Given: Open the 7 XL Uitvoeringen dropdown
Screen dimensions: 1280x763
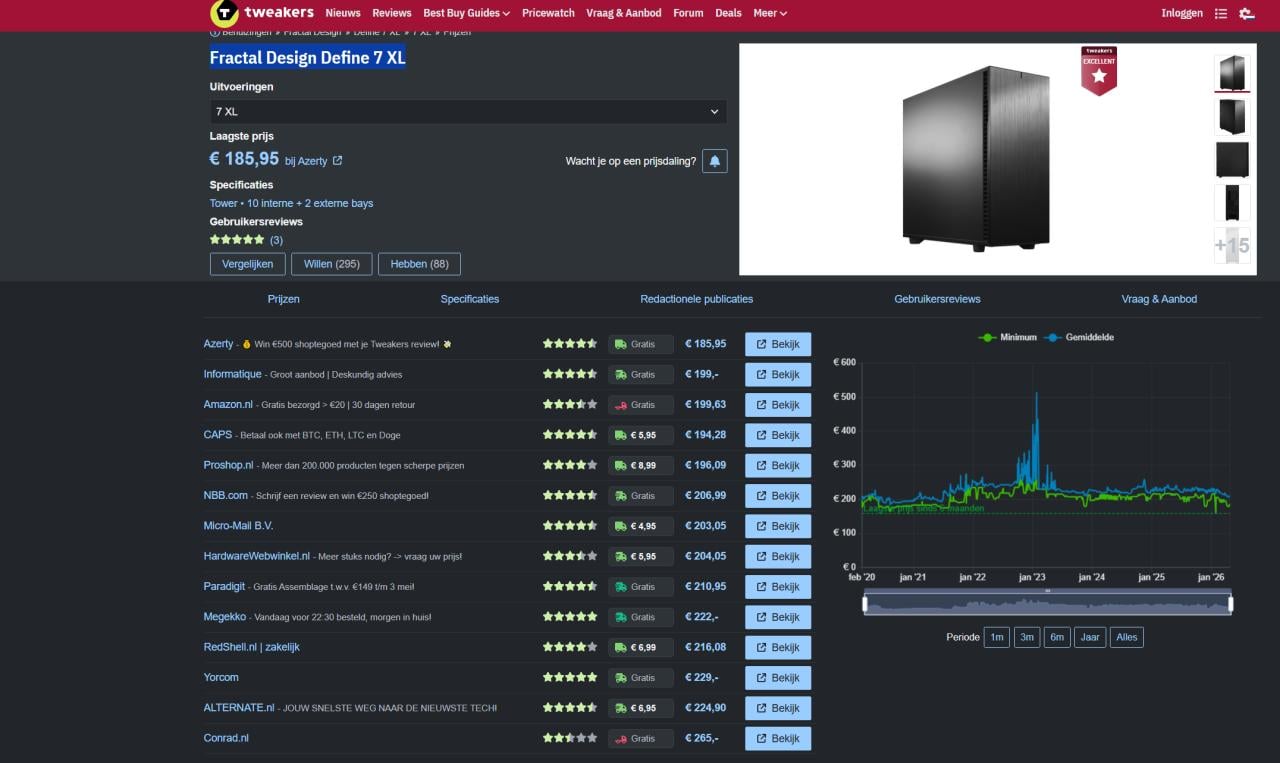Looking at the screenshot, I should click(467, 111).
